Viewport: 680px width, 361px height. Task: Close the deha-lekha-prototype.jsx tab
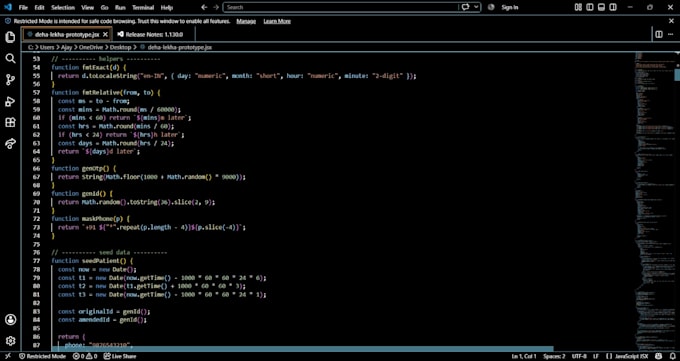click(x=105, y=34)
